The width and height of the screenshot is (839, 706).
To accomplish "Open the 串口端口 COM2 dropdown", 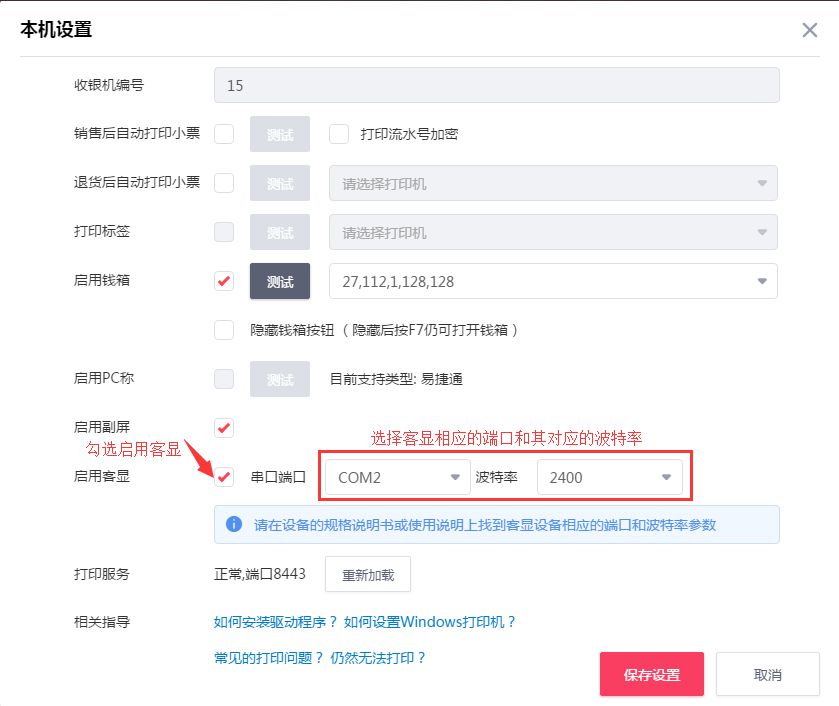I will [397, 477].
